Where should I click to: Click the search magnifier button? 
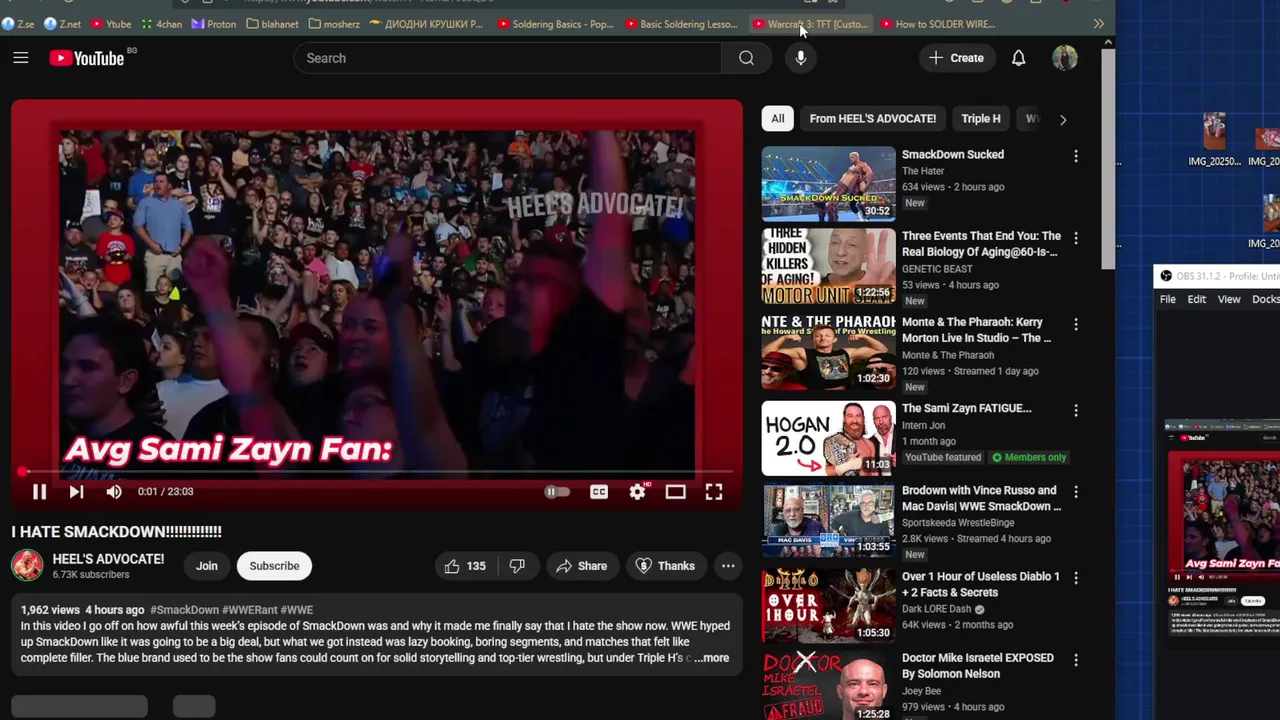coord(746,58)
